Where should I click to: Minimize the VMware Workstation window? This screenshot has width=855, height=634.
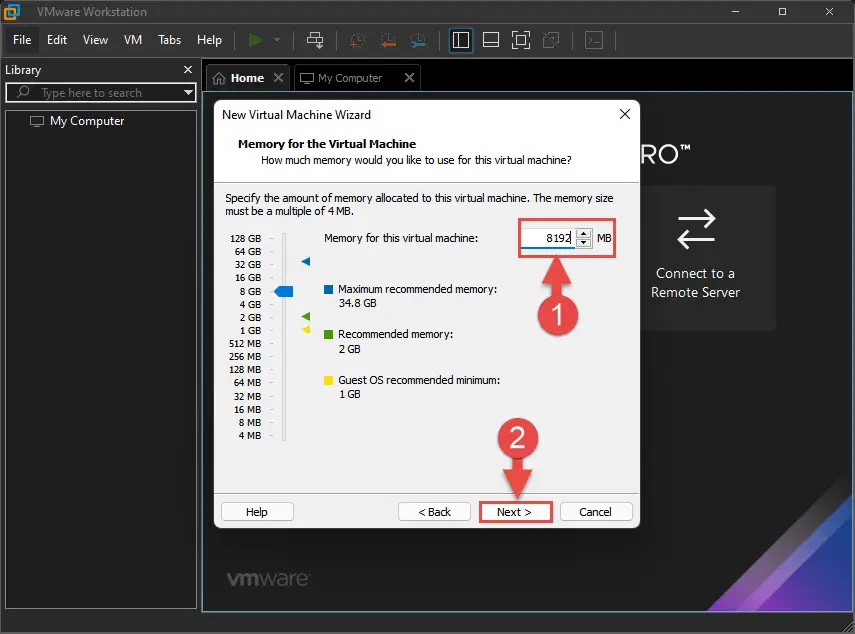click(736, 11)
